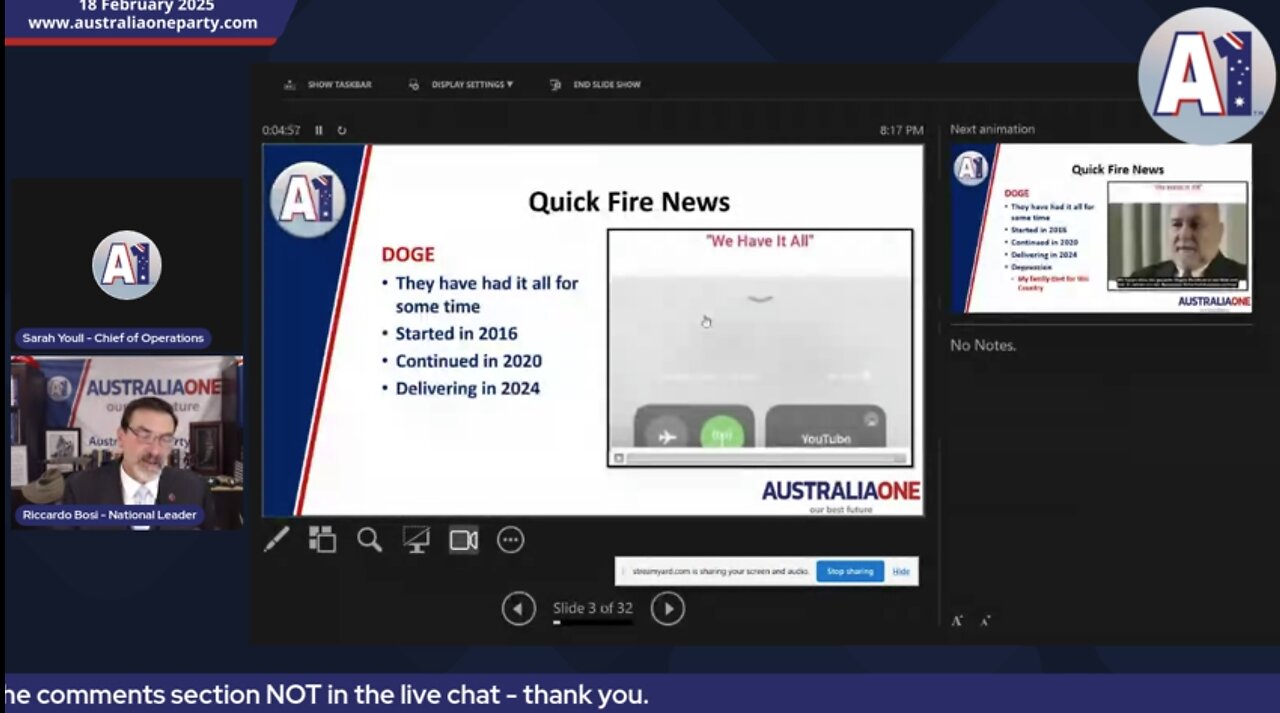This screenshot has width=1280, height=713.
Task: Click the www.australiaoneparty.com address
Action: 143,23
